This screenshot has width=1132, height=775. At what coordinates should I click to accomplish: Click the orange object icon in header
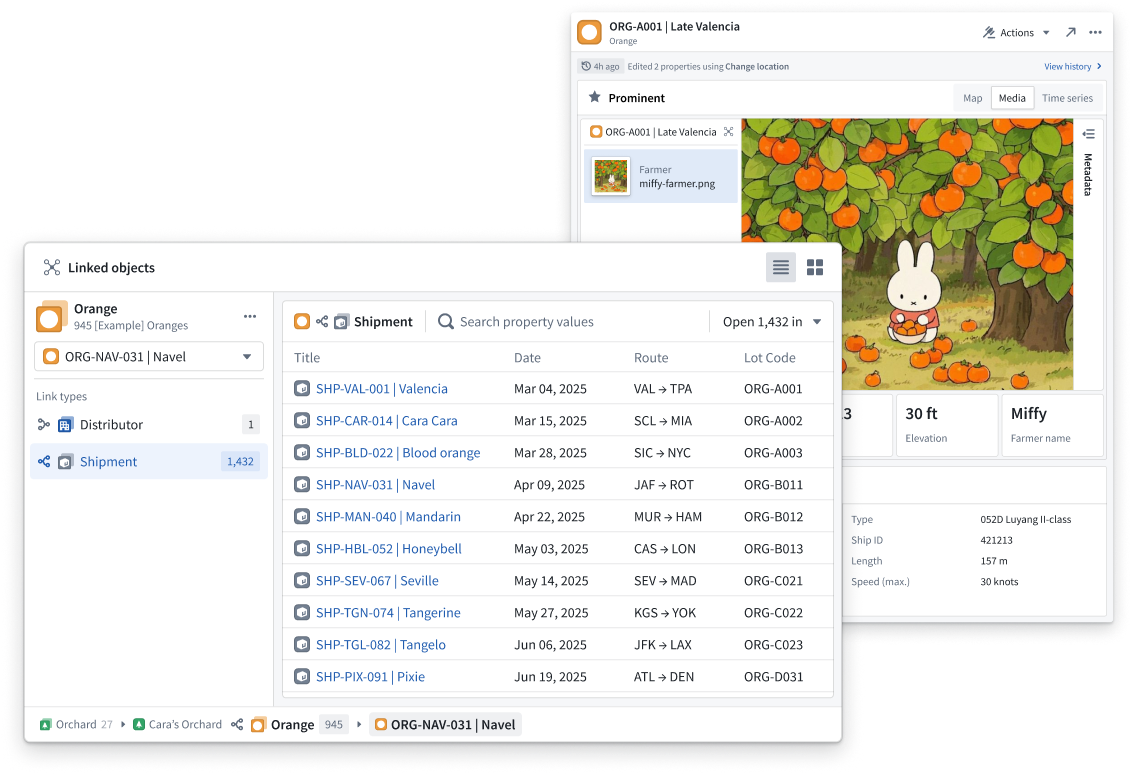589,32
